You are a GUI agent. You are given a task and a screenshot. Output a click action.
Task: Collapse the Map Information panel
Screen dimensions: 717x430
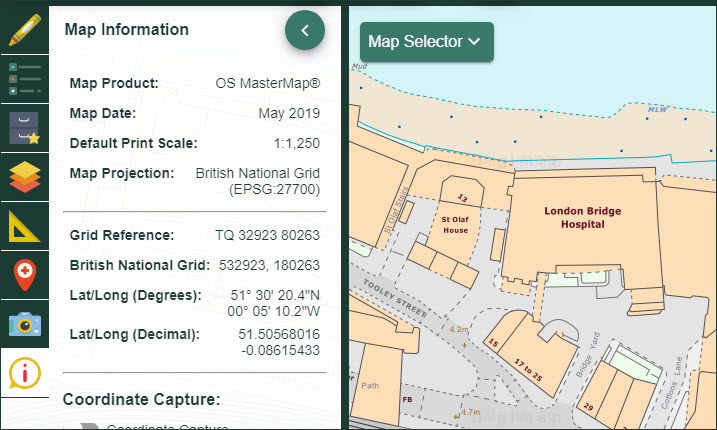point(305,30)
